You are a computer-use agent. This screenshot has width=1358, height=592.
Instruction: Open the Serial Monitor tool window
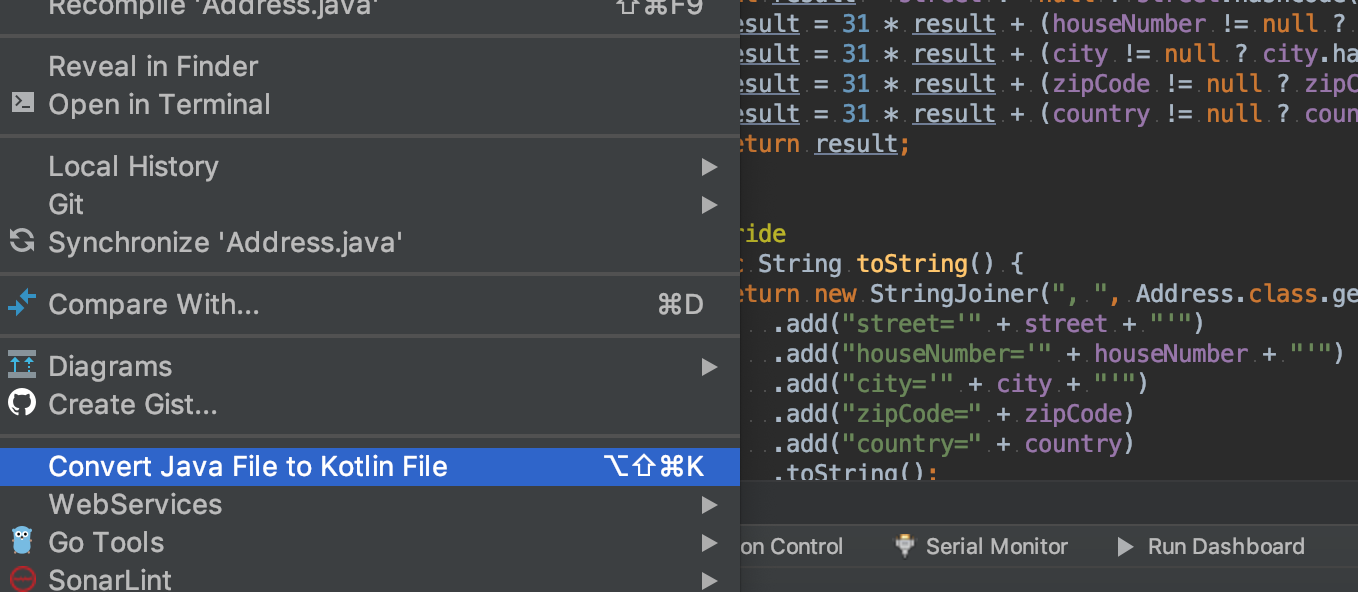pyautogui.click(x=982, y=546)
